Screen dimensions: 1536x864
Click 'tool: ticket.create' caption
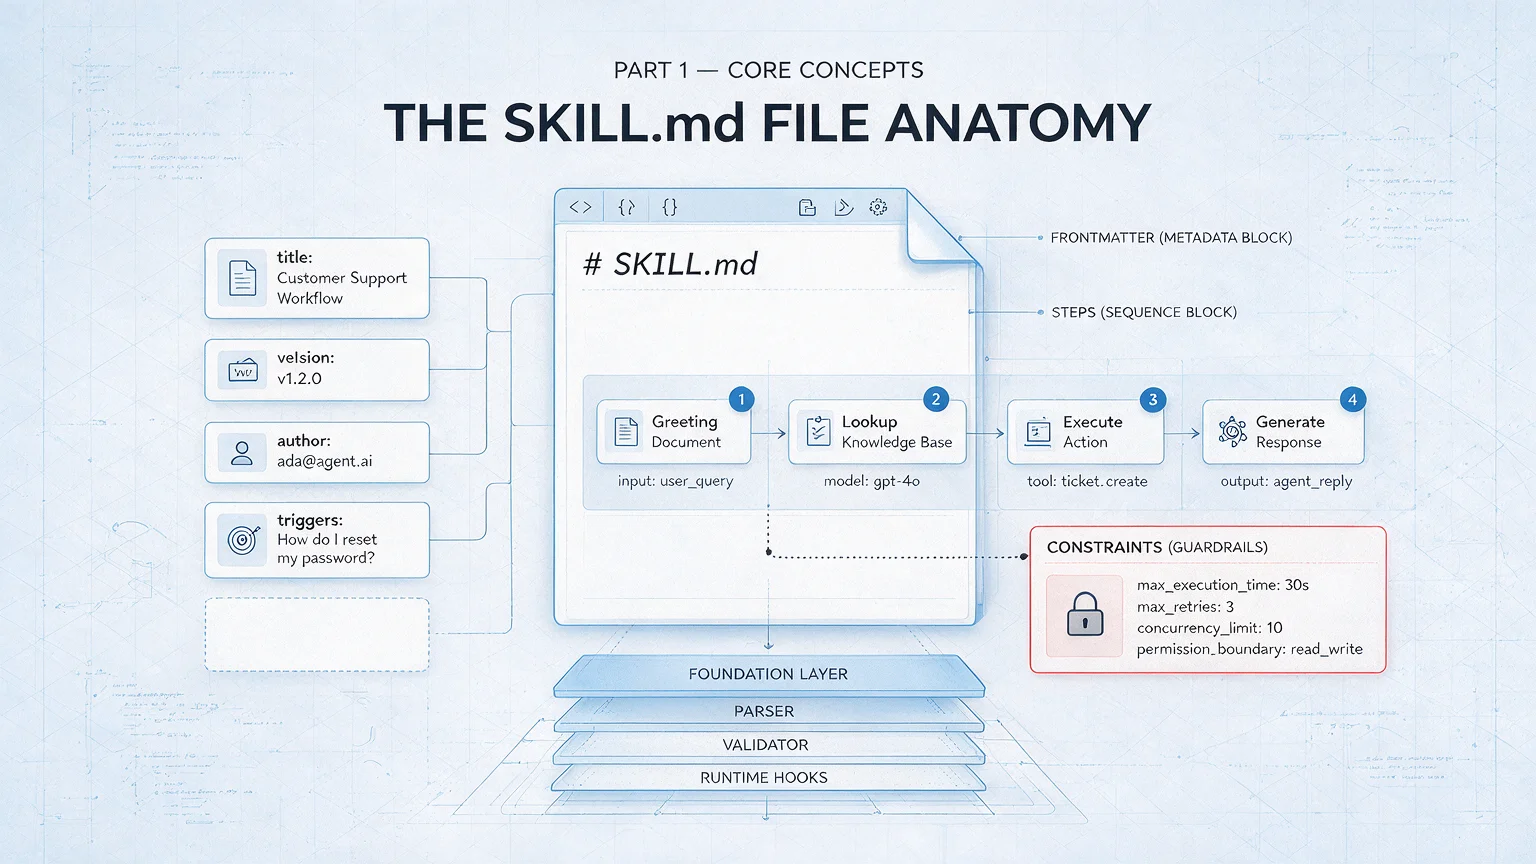click(1087, 481)
